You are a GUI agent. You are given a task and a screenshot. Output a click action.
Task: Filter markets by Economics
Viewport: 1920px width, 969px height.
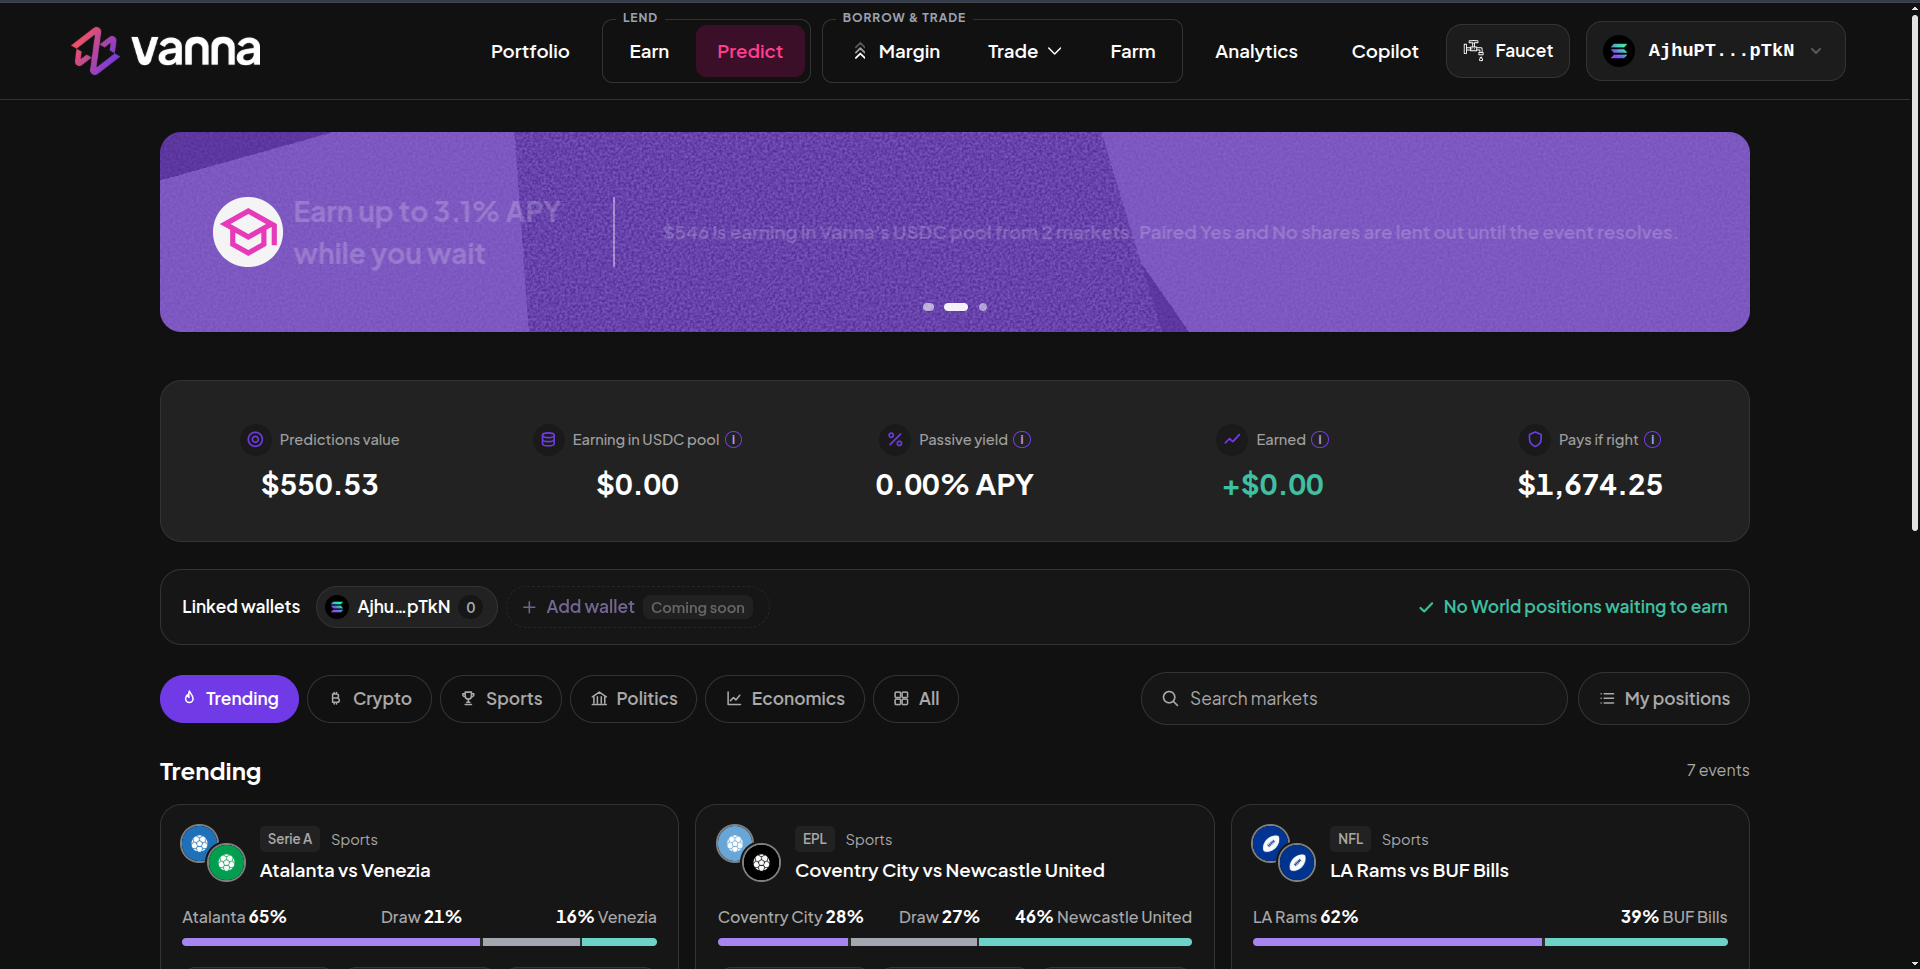coord(785,699)
